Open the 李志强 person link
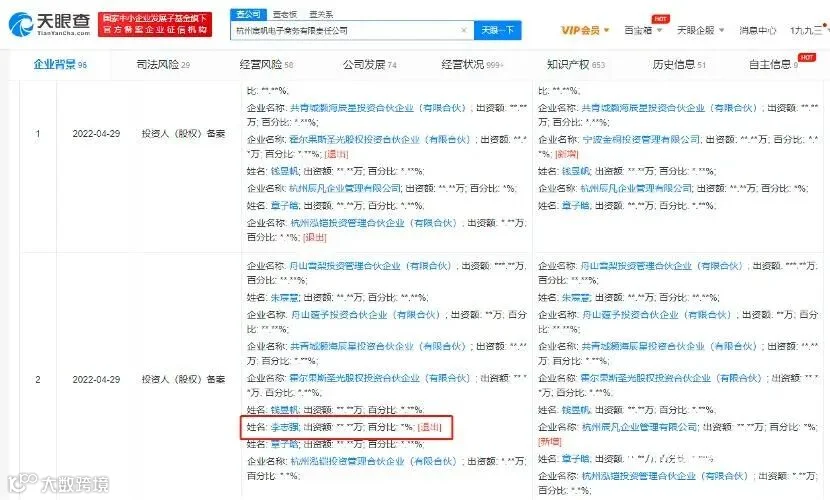 click(x=285, y=427)
